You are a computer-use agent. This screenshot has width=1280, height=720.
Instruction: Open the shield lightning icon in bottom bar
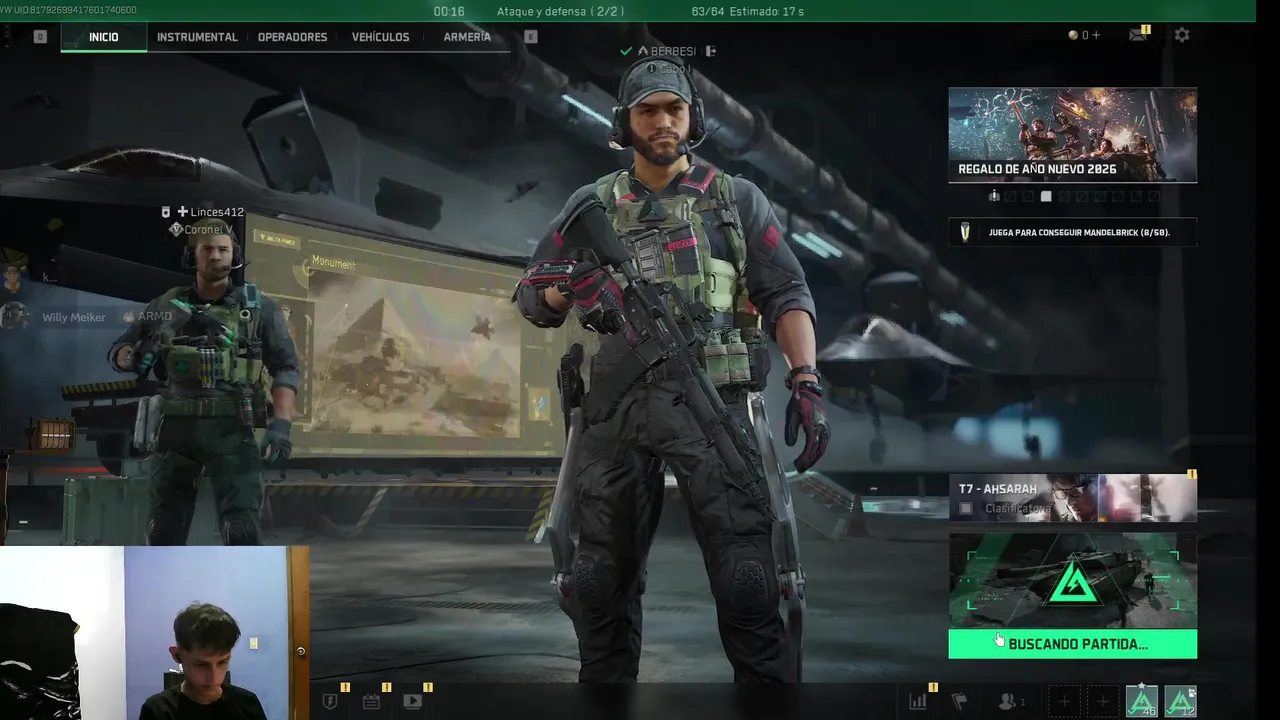click(330, 701)
